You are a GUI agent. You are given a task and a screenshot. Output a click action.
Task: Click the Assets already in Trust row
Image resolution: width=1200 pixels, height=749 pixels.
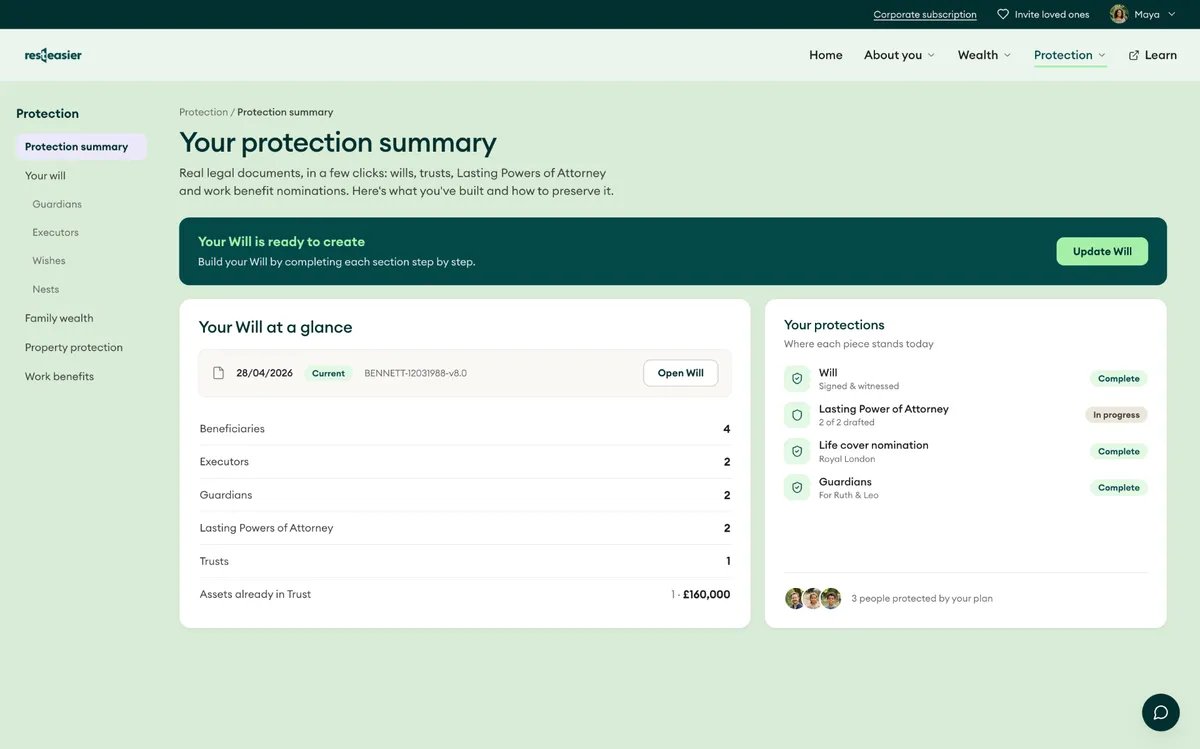pos(465,594)
